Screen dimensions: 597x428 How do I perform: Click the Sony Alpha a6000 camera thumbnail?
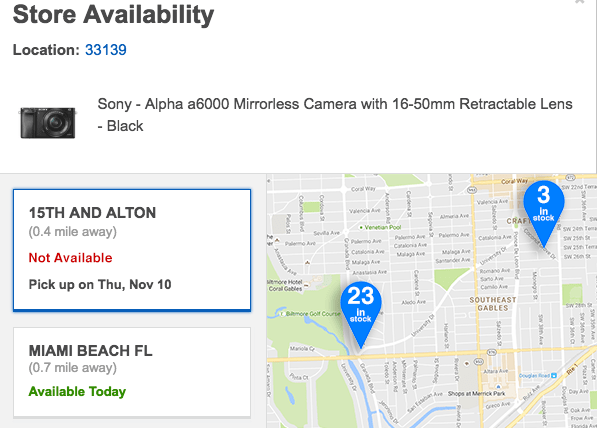(48, 122)
